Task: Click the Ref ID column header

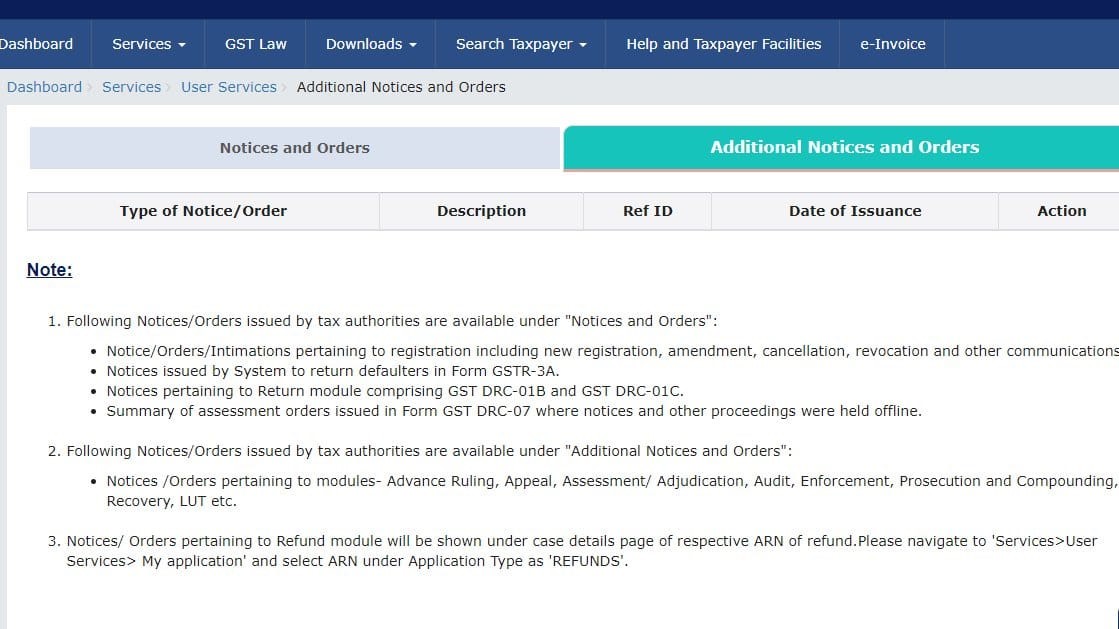Action: (x=647, y=211)
